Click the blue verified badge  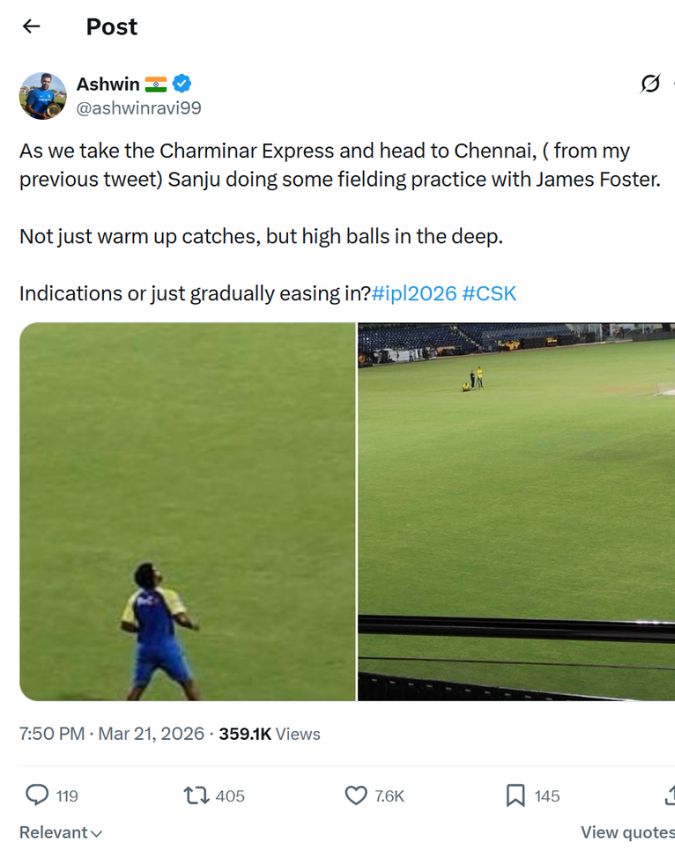coord(183,84)
